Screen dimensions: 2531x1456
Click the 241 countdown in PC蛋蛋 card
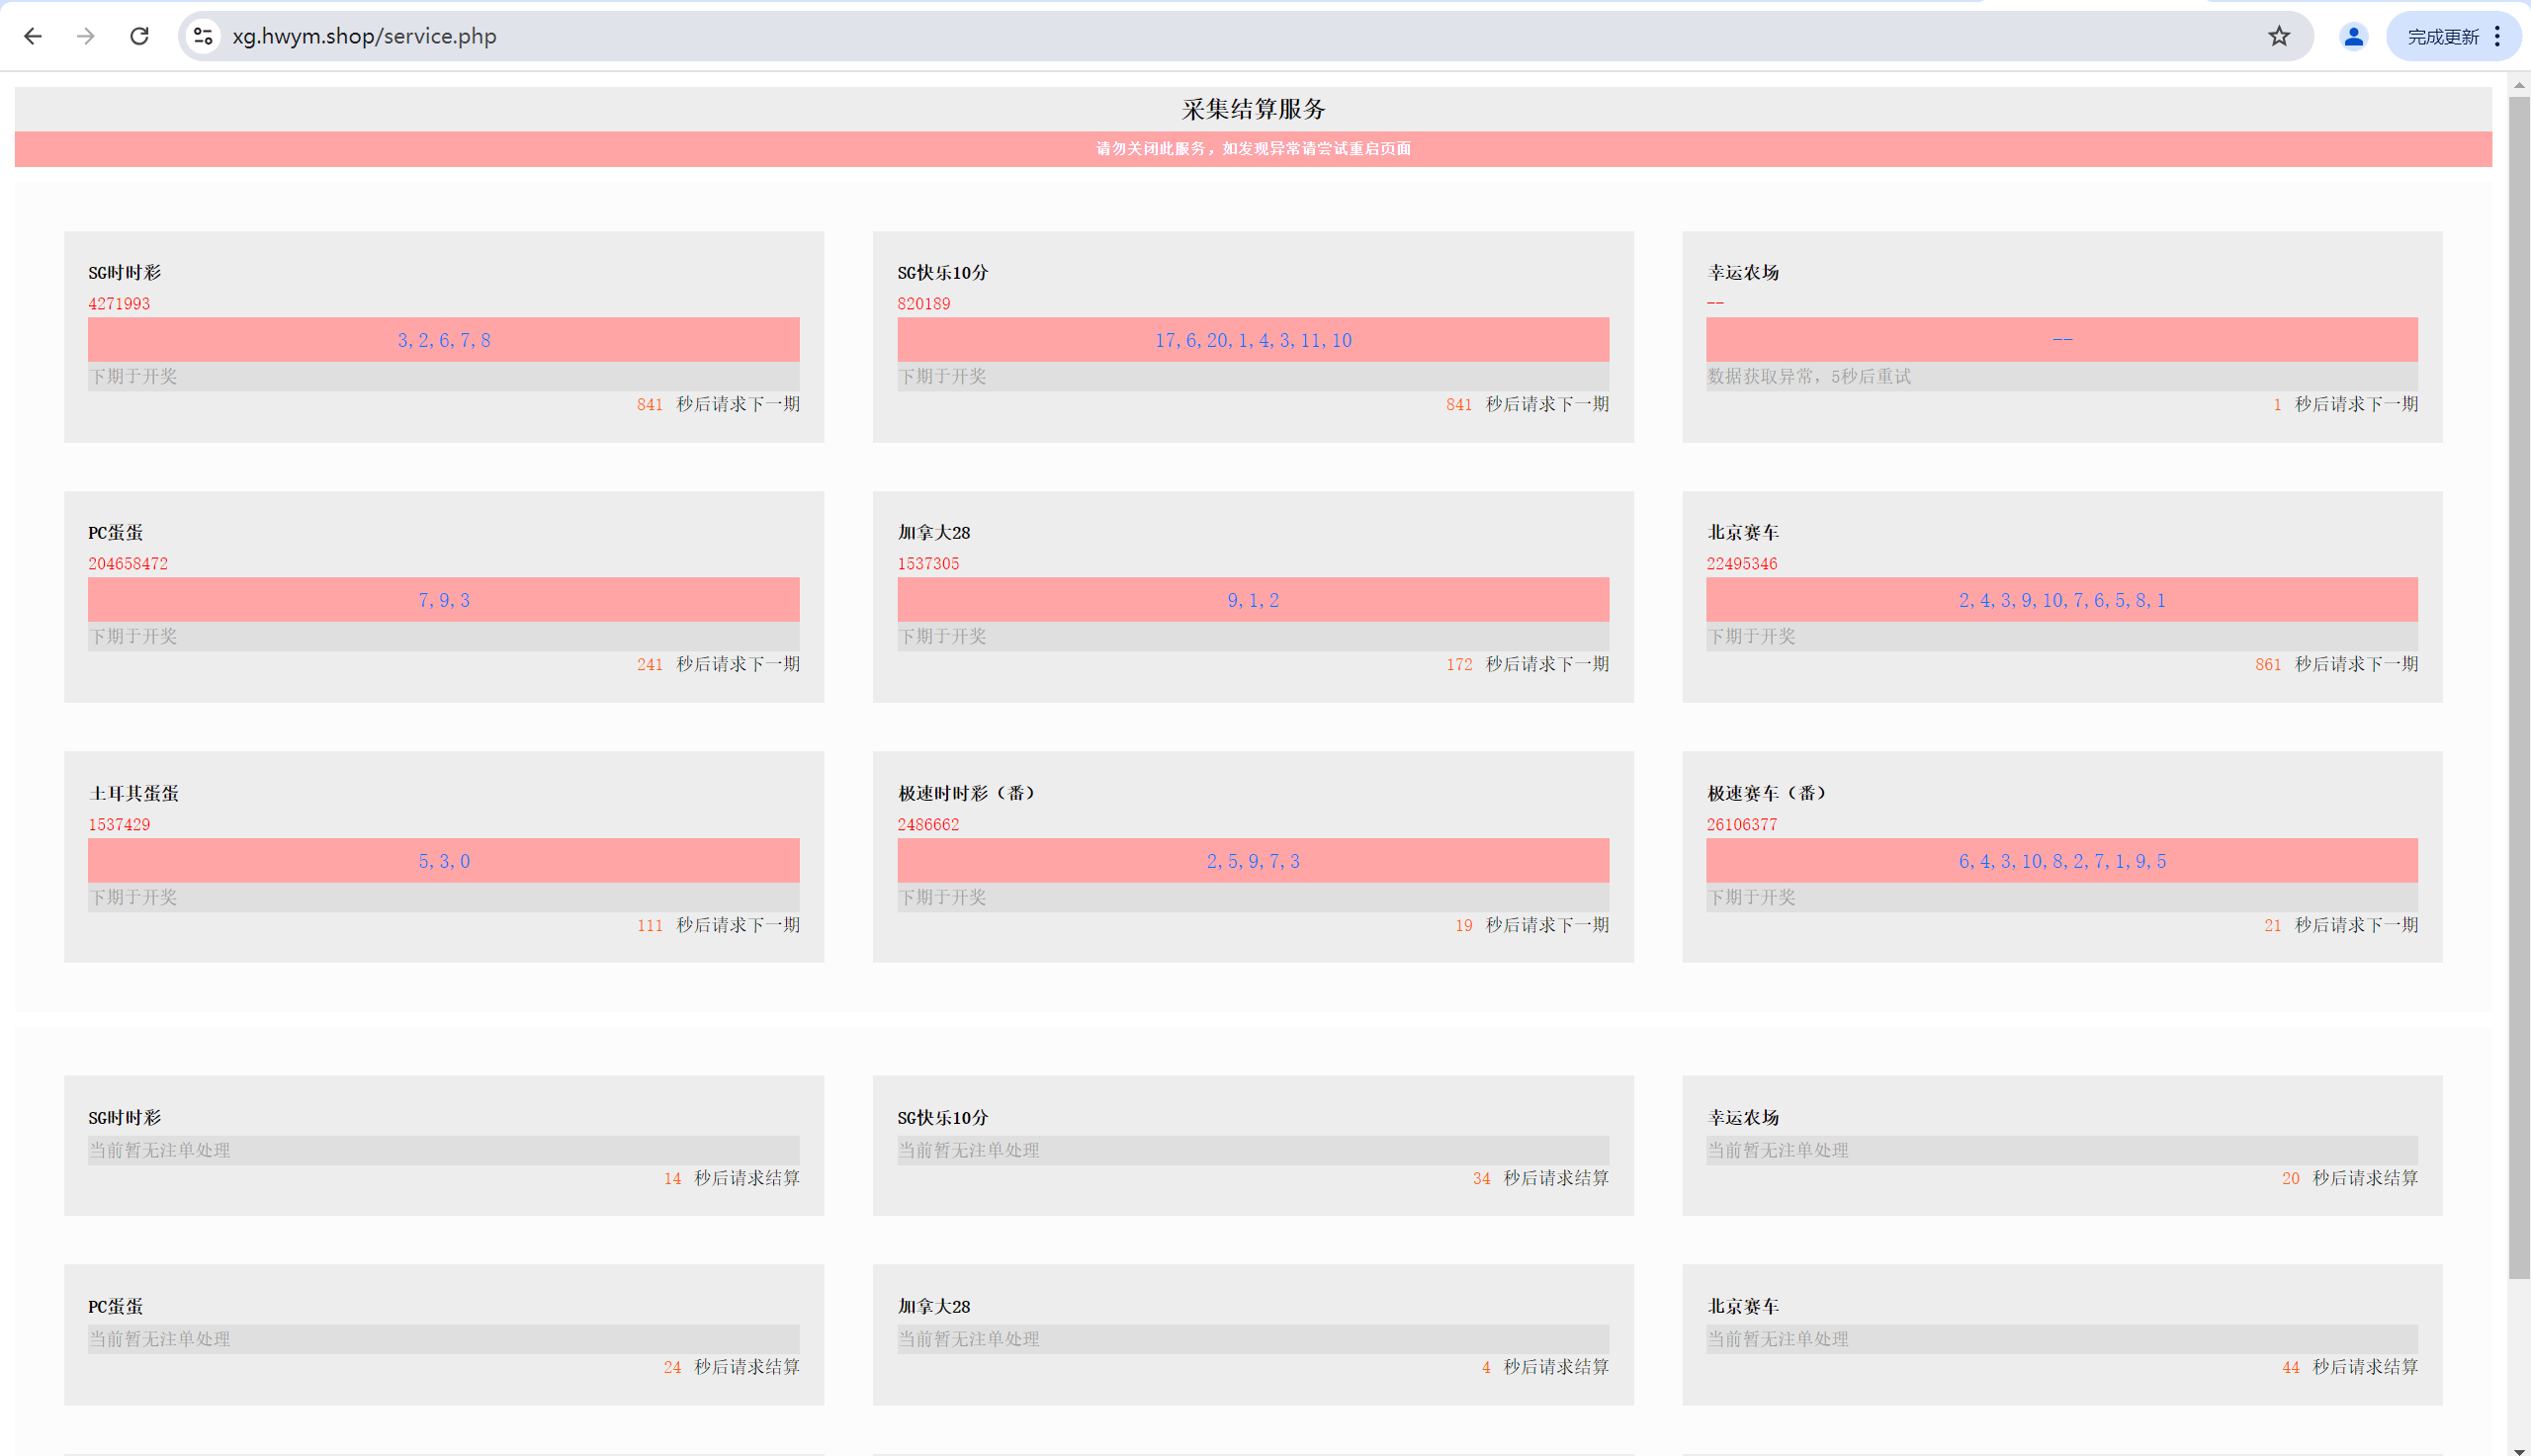pos(650,665)
